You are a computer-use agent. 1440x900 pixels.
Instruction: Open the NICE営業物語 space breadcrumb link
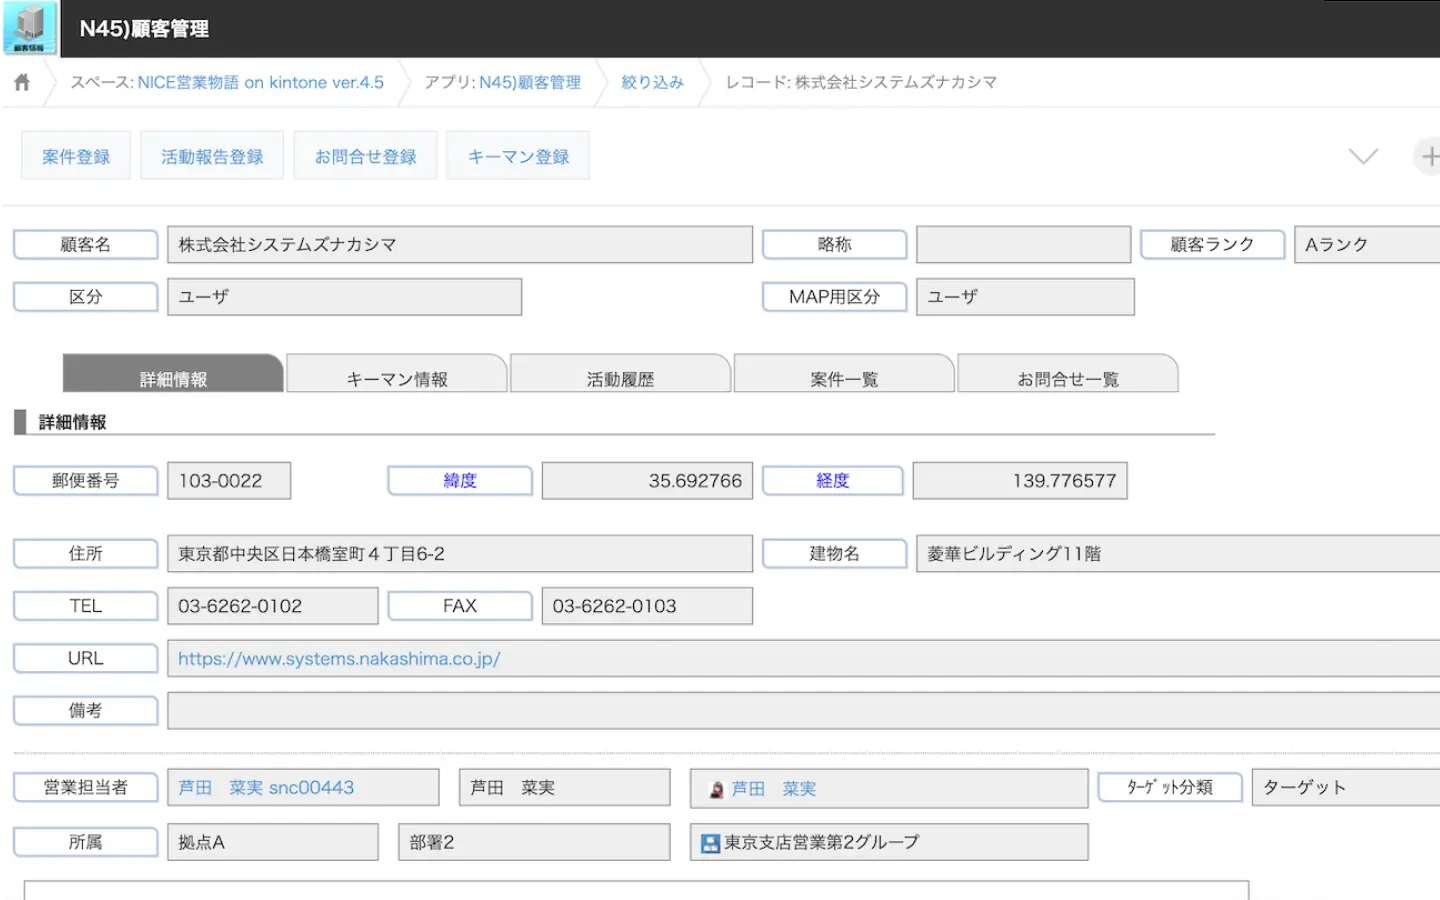pyautogui.click(x=260, y=83)
